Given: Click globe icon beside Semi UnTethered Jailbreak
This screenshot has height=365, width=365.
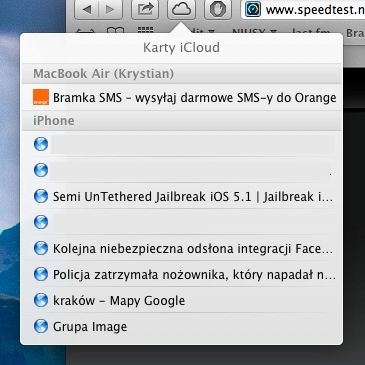Looking at the screenshot, I should click(41, 196).
